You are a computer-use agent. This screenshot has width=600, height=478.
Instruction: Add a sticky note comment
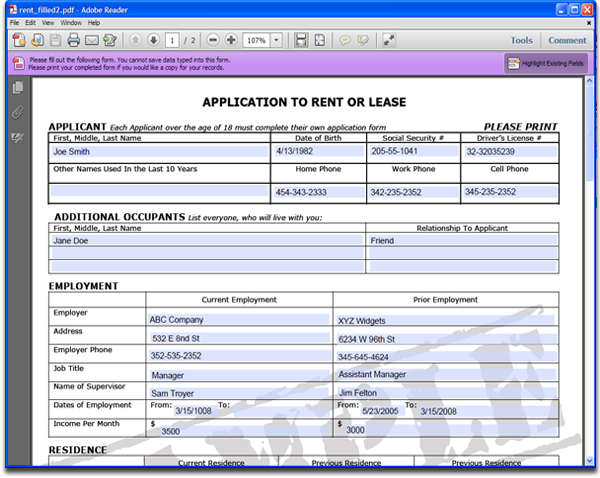point(345,40)
